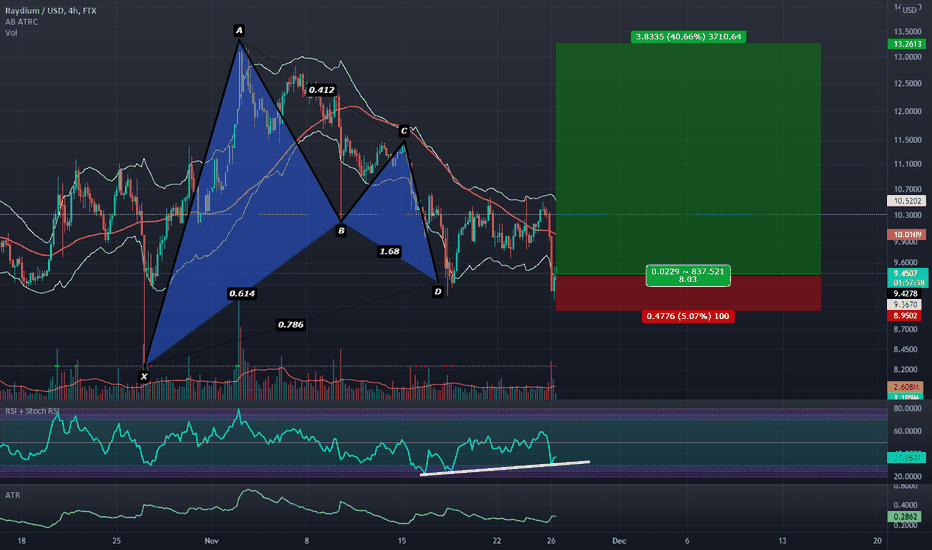Click the 9.4507 current price tag
This screenshot has width=932, height=550.
(907, 274)
